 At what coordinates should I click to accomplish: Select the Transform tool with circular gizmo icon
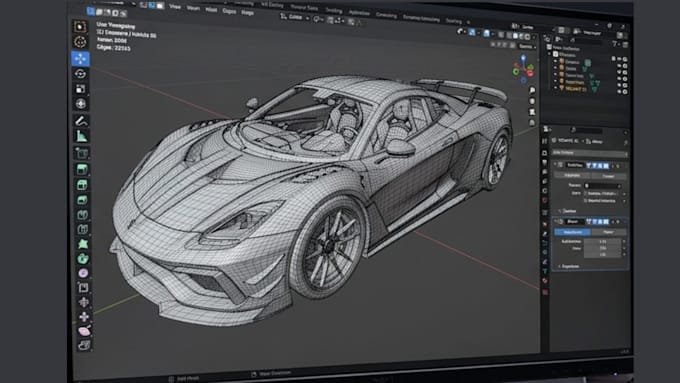point(81,104)
